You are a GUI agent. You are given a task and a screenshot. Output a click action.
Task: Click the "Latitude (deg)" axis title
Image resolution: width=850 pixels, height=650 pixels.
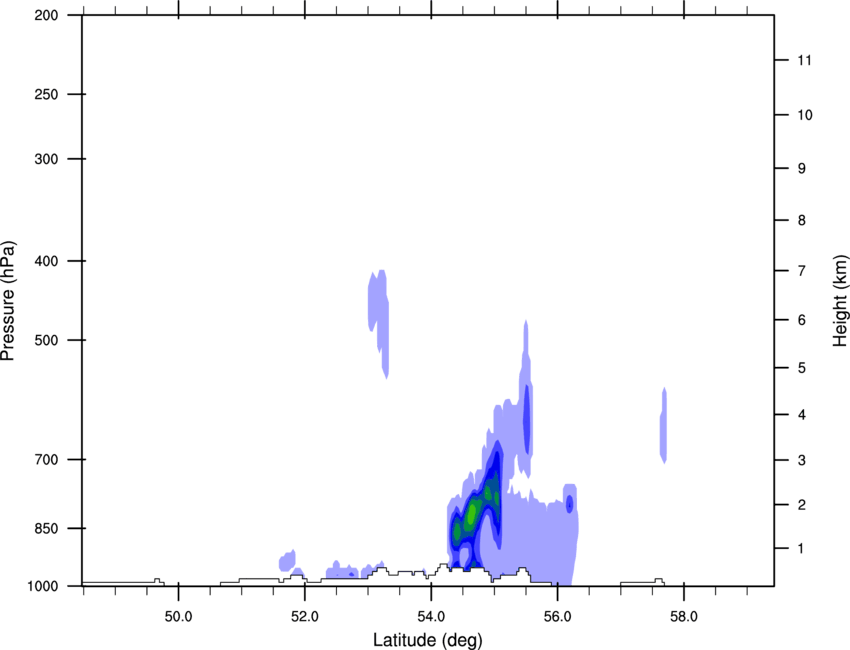tap(427, 640)
